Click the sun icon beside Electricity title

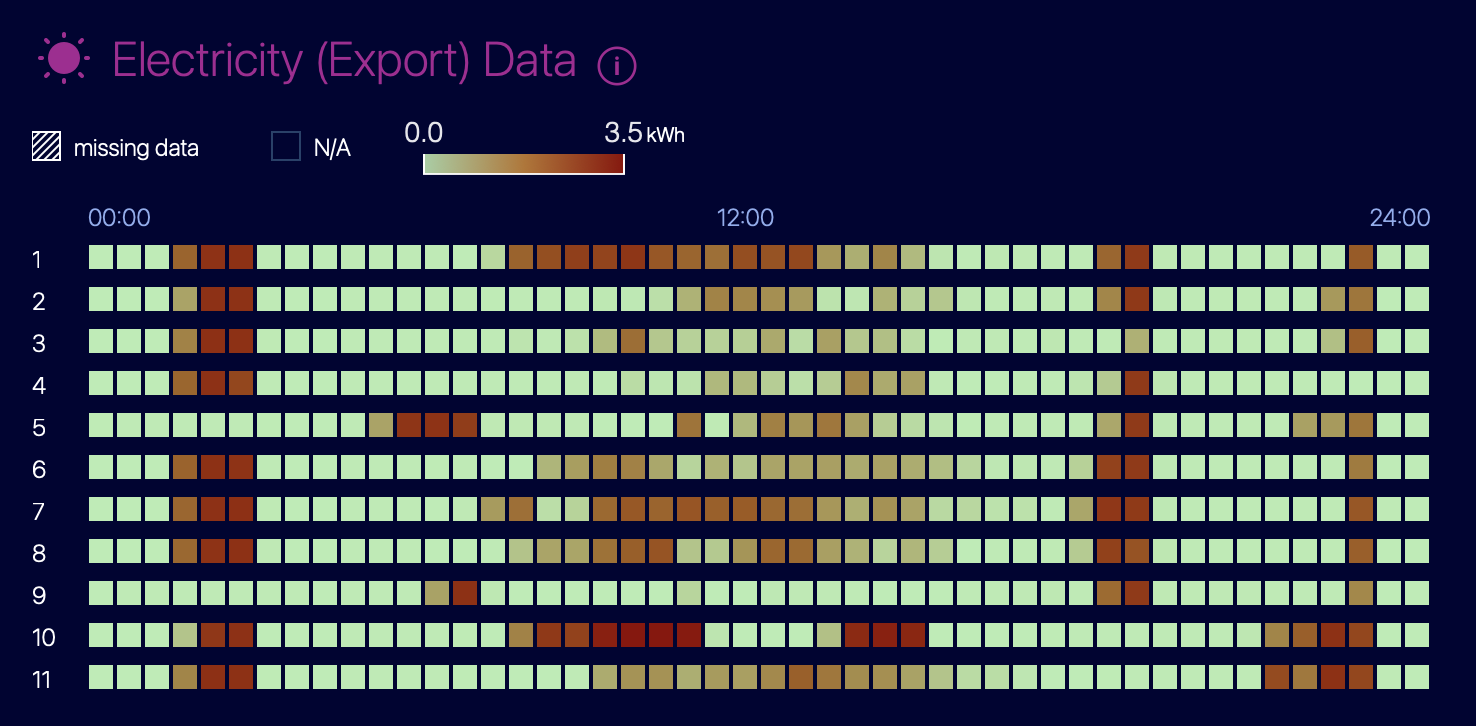point(64,59)
